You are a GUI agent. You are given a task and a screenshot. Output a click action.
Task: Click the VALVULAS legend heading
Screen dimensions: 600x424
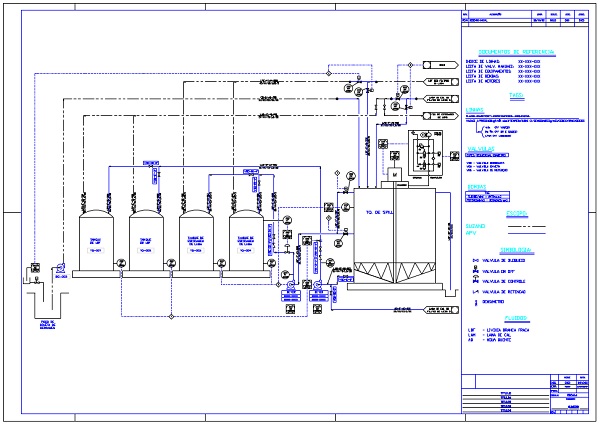pos(481,146)
